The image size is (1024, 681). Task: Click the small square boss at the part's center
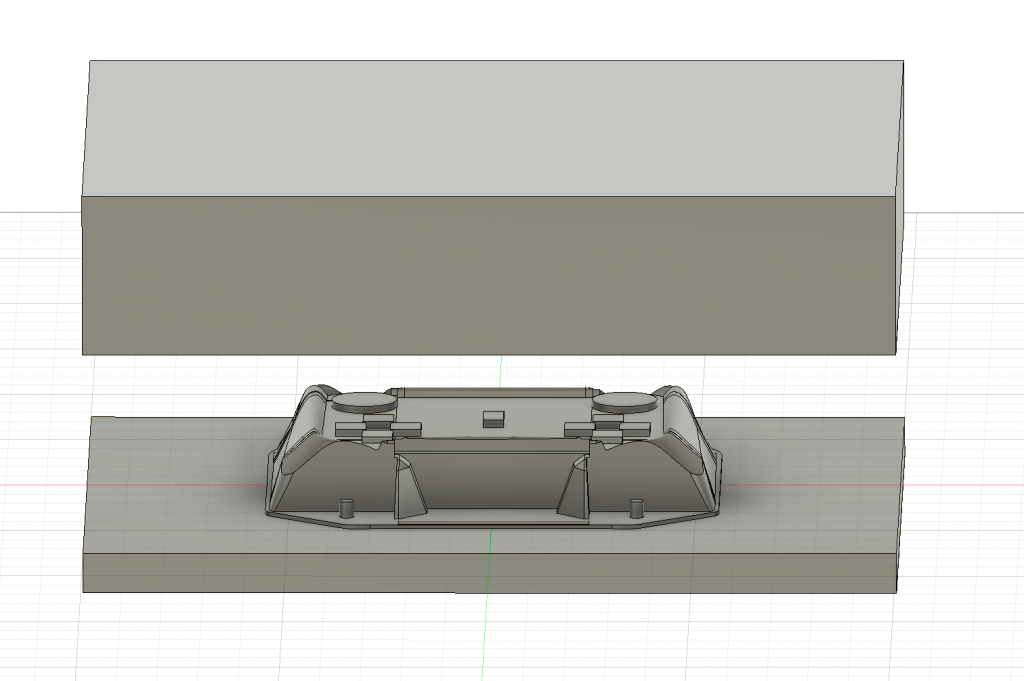[x=492, y=418]
